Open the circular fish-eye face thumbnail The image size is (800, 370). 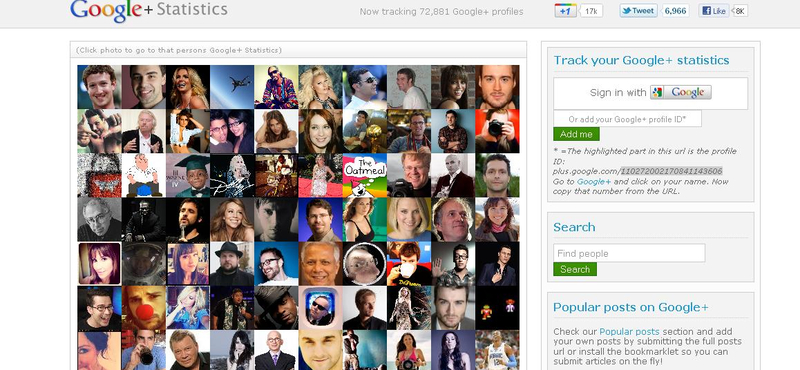[x=364, y=264]
